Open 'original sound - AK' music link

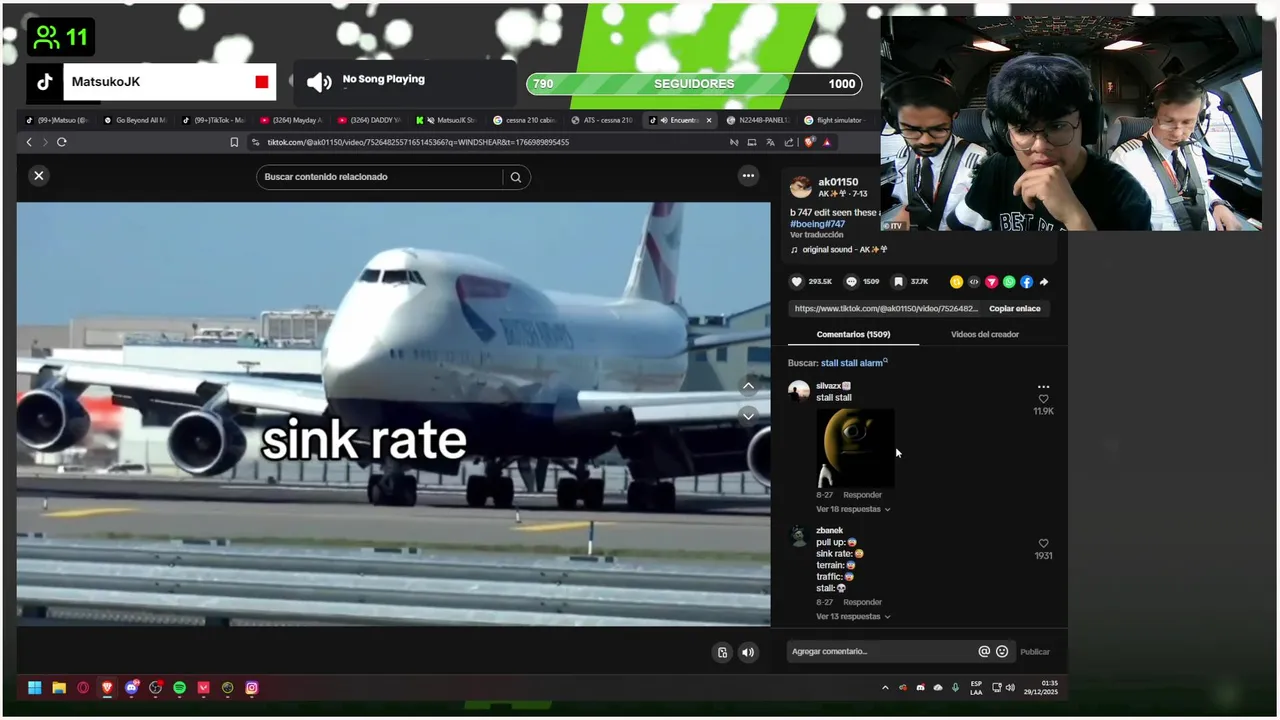(x=839, y=250)
